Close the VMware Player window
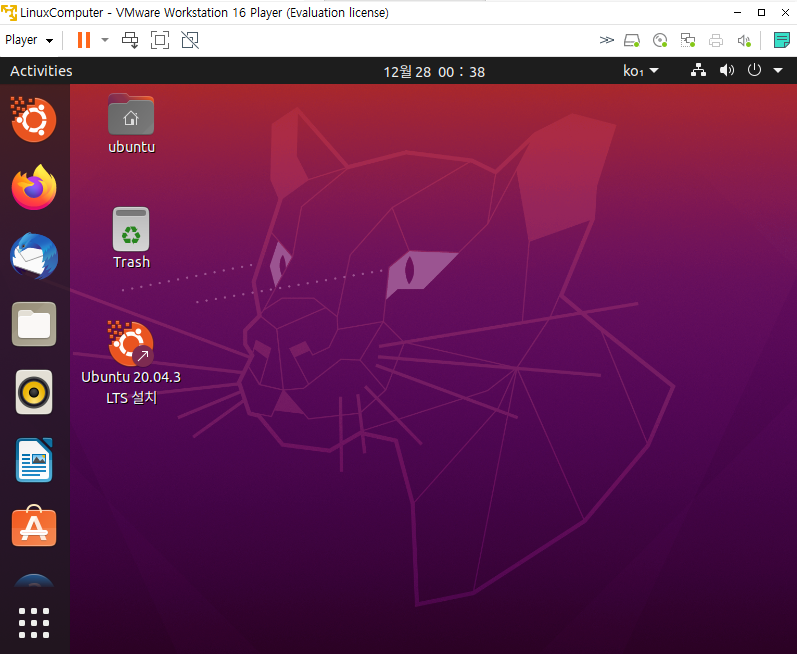 coord(785,13)
